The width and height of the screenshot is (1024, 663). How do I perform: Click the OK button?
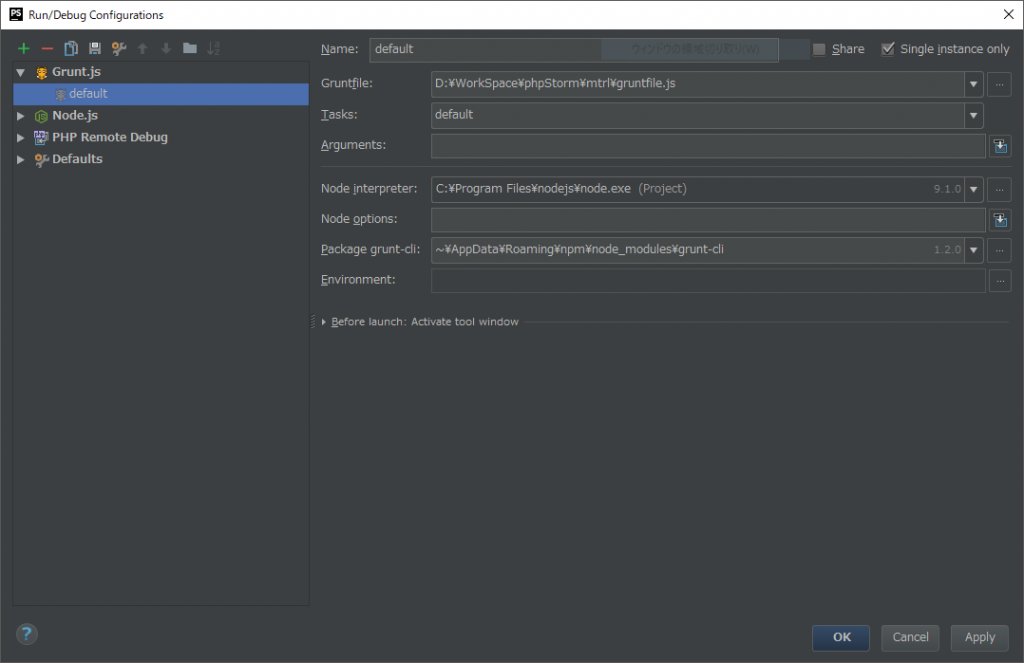(841, 637)
